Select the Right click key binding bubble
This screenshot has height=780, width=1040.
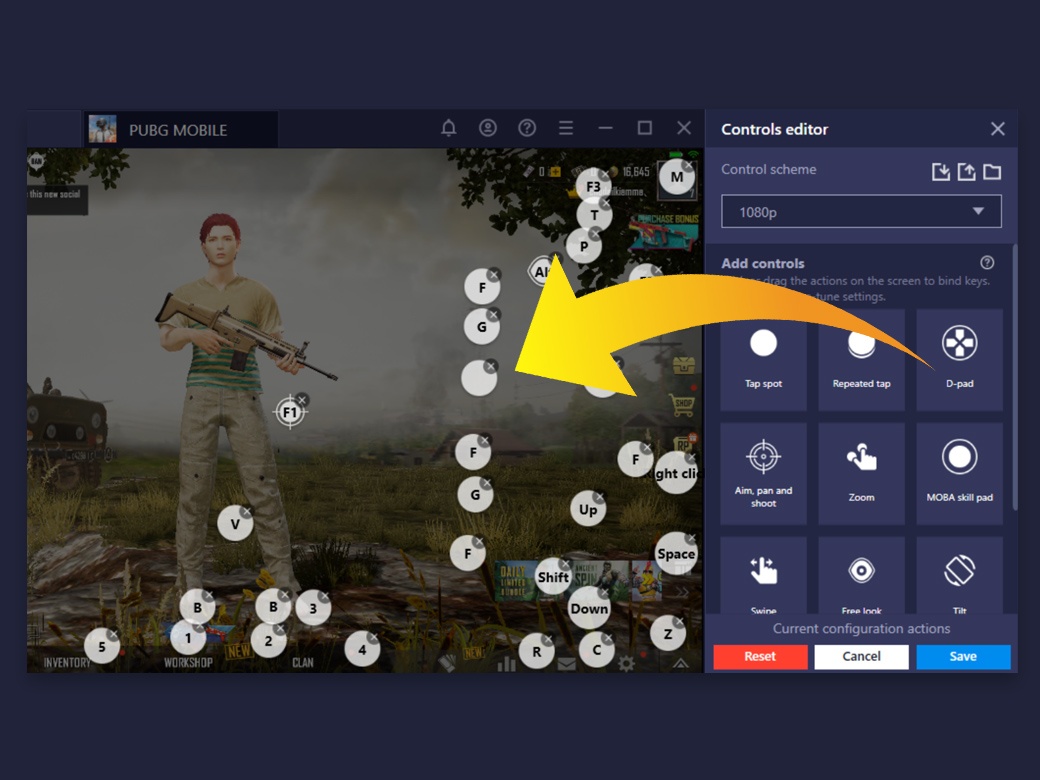(676, 473)
